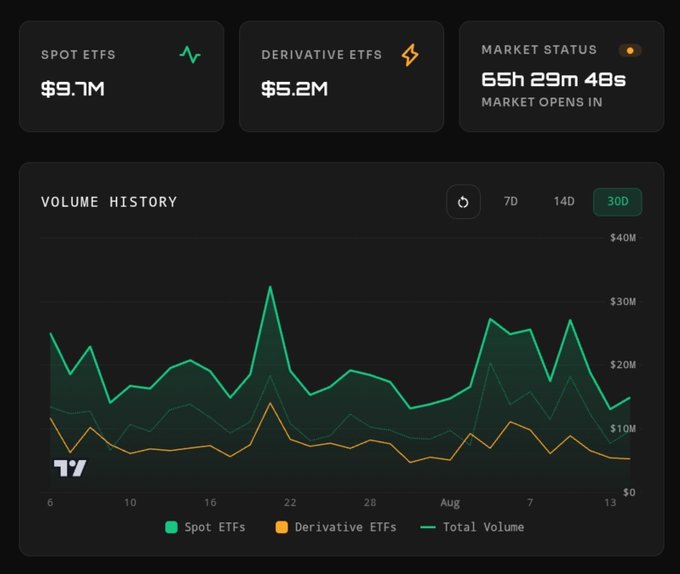Viewport: 680px width, 574px height.
Task: Click the MARKET OPENS IN label
Action: pos(542,102)
